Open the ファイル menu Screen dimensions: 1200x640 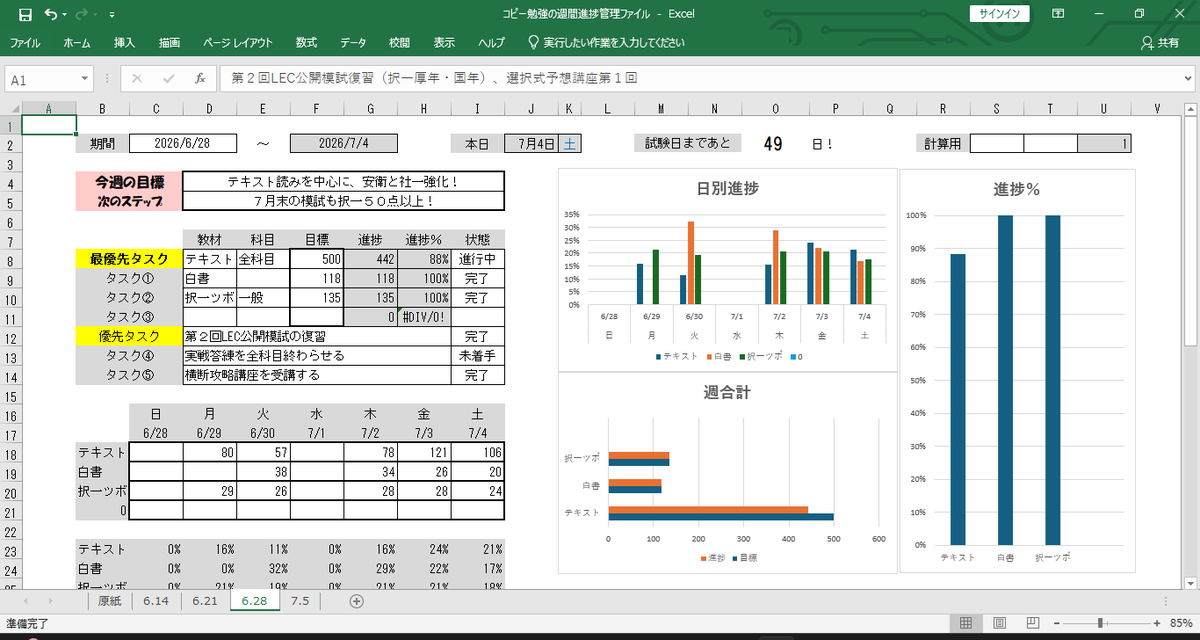25,43
